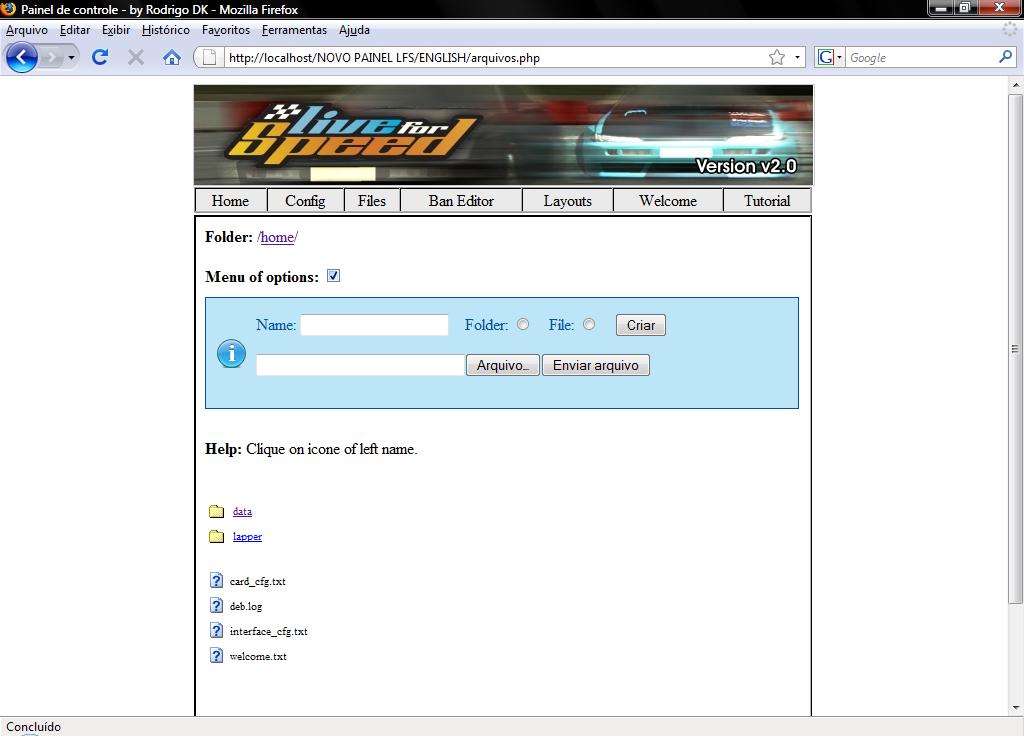The height and width of the screenshot is (736, 1024).
Task: Switch to the Files tab
Action: pyautogui.click(x=372, y=200)
